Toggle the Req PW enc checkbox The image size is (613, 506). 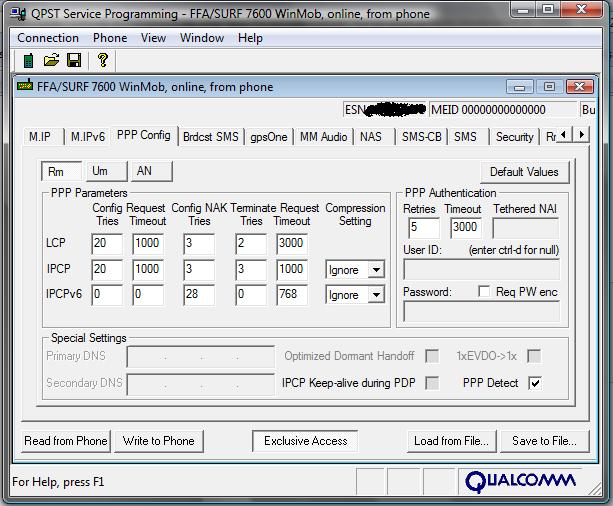484,291
